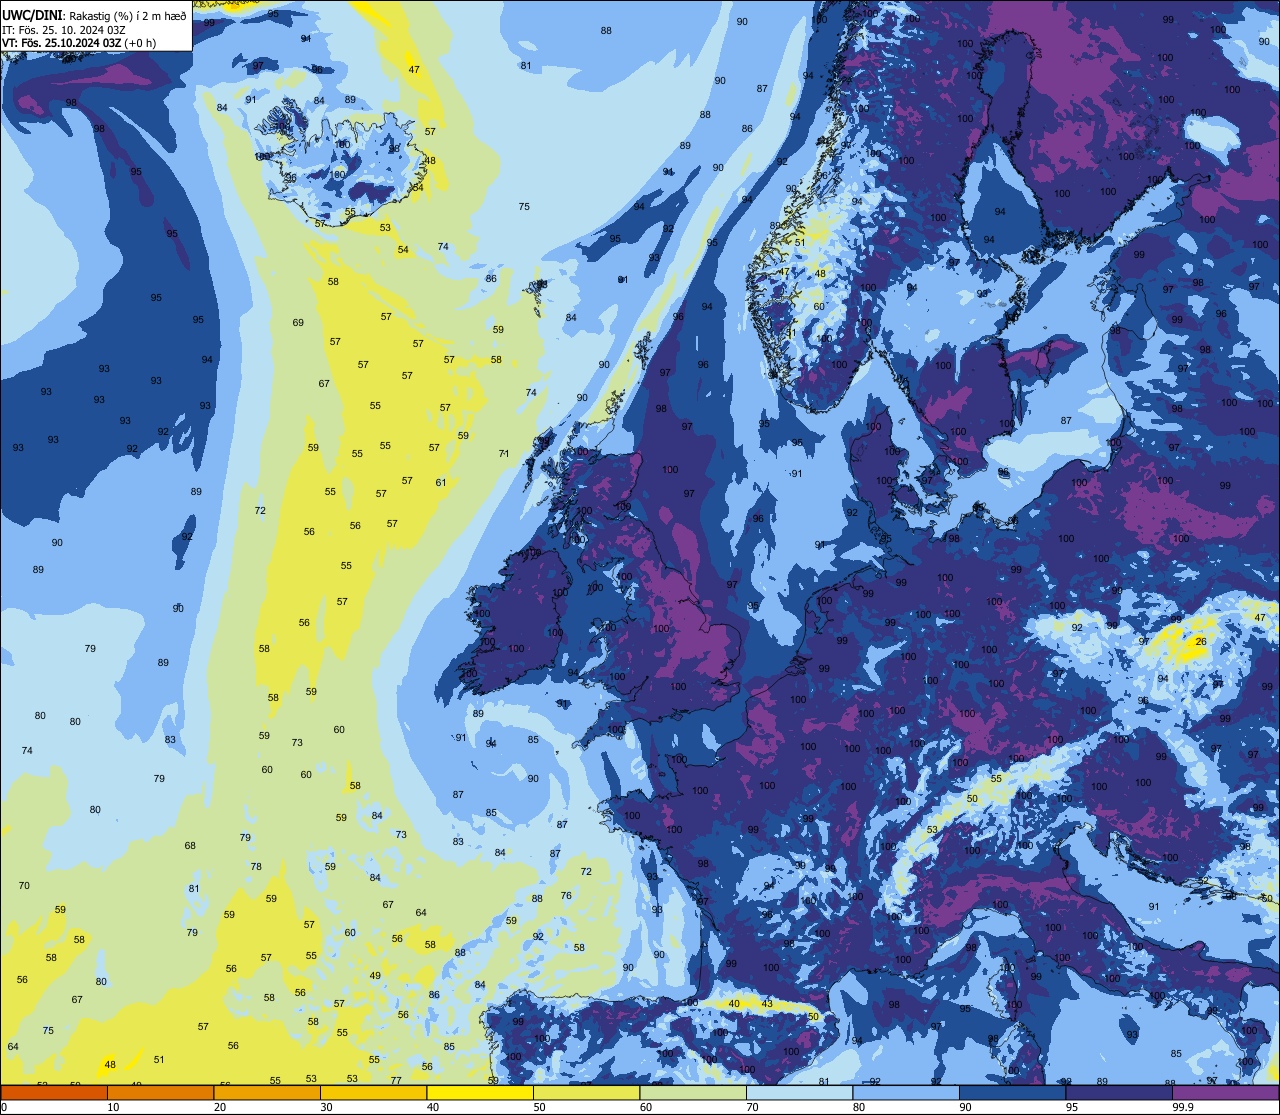Click the legend tick label 10
The width and height of the screenshot is (1280, 1115).
pos(113,1107)
